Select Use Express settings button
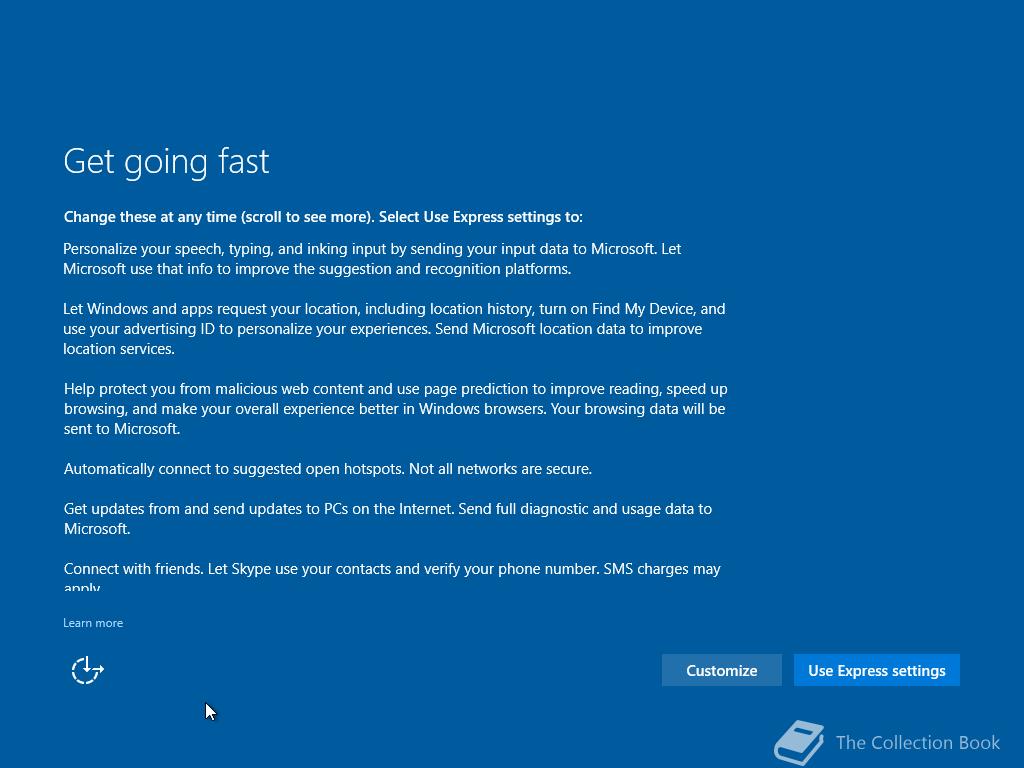 pos(876,671)
